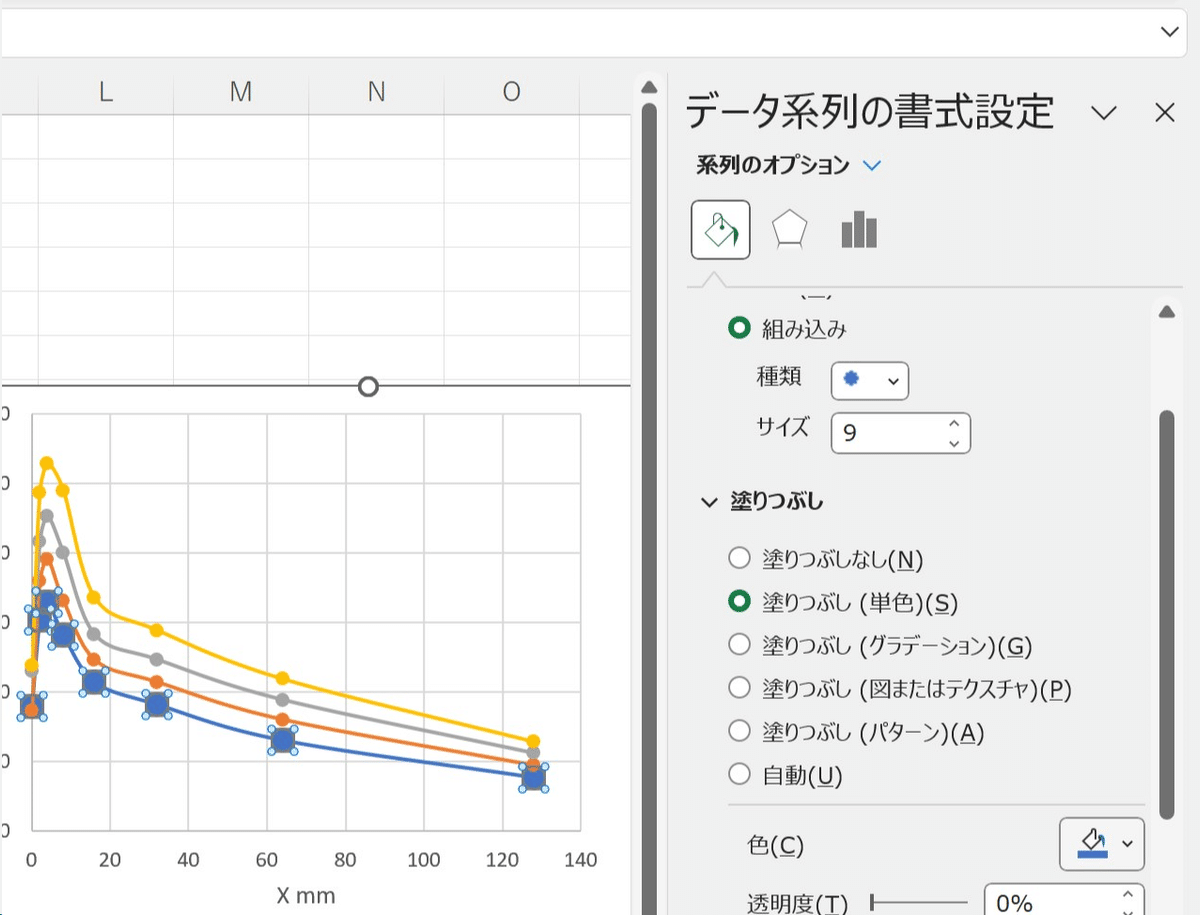Viewport: 1200px width, 915px height.
Task: Adjust the 透明度(T) slider
Action: pyautogui.click(x=920, y=903)
